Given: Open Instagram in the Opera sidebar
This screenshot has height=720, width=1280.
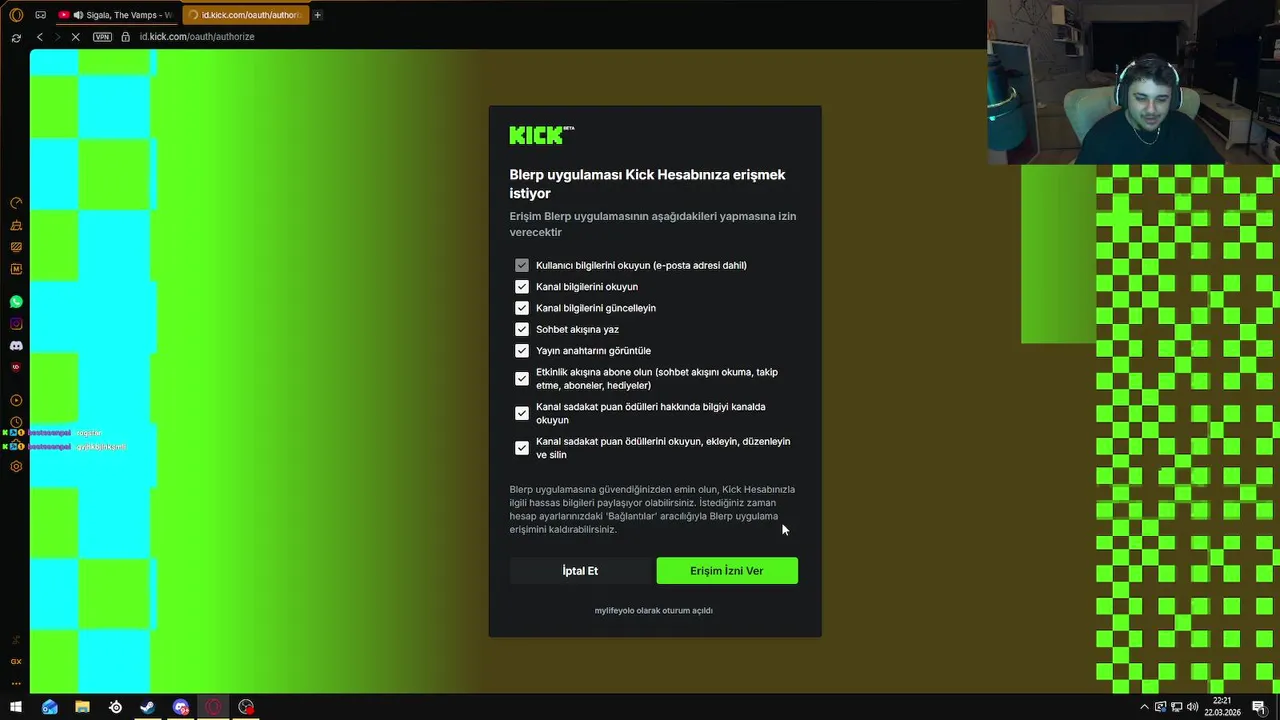Looking at the screenshot, I should [16, 323].
